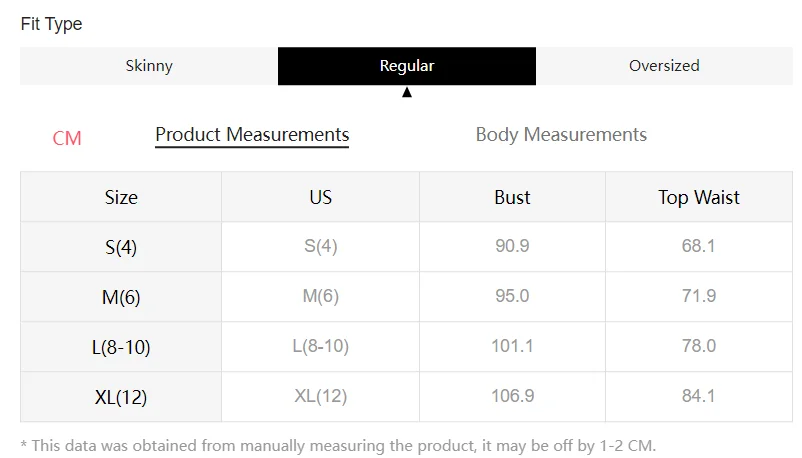802x458 pixels.
Task: Click the US L(8-10) cell
Action: click(x=320, y=346)
